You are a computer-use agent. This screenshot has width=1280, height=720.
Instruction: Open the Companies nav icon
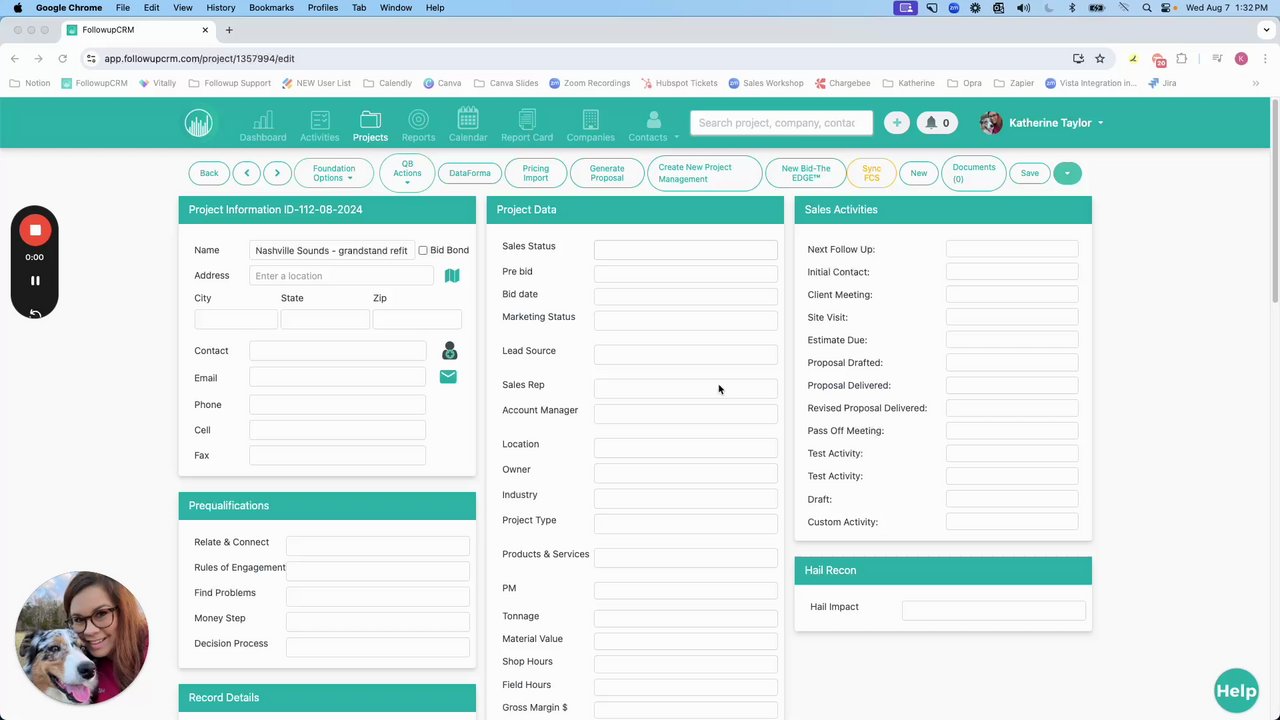click(x=590, y=125)
